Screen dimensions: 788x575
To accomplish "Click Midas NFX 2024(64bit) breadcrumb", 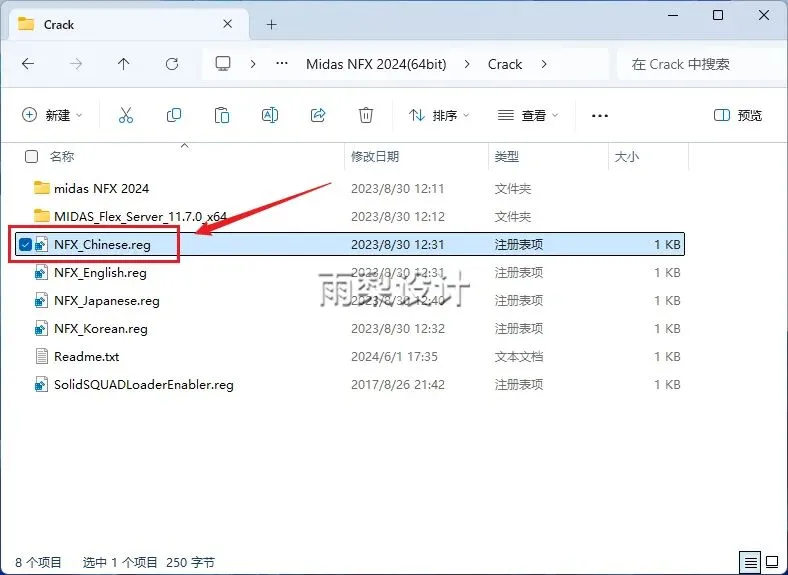I will click(x=376, y=64).
